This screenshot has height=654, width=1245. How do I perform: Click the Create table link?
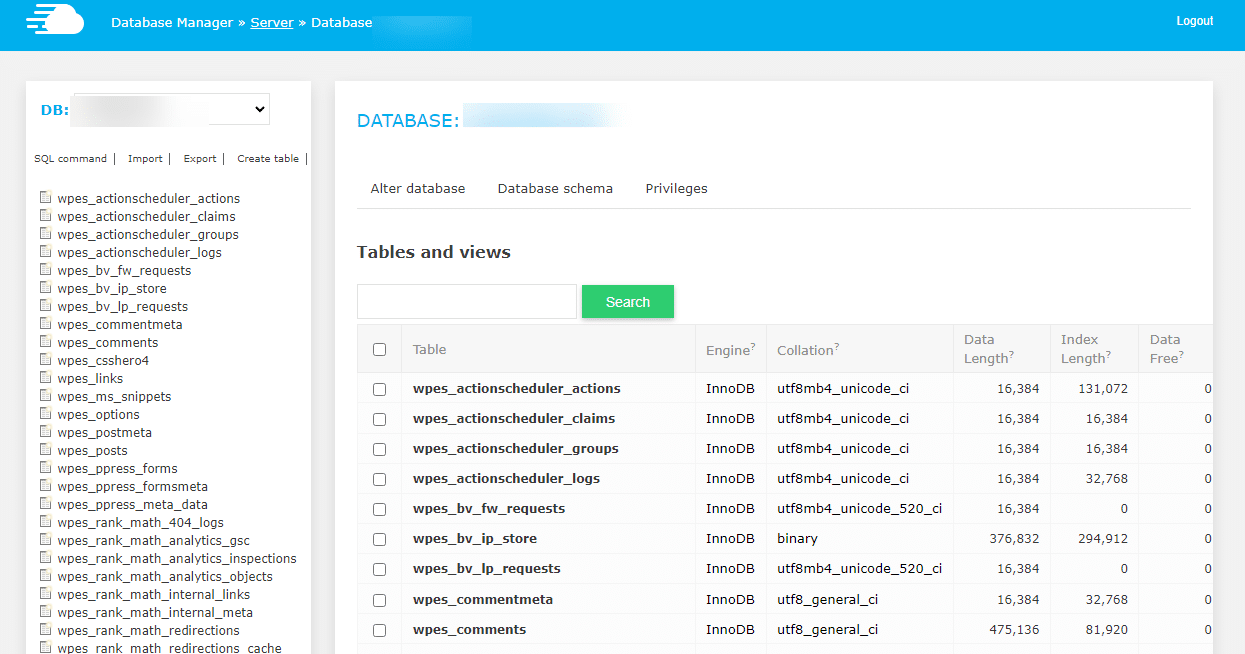coord(268,158)
